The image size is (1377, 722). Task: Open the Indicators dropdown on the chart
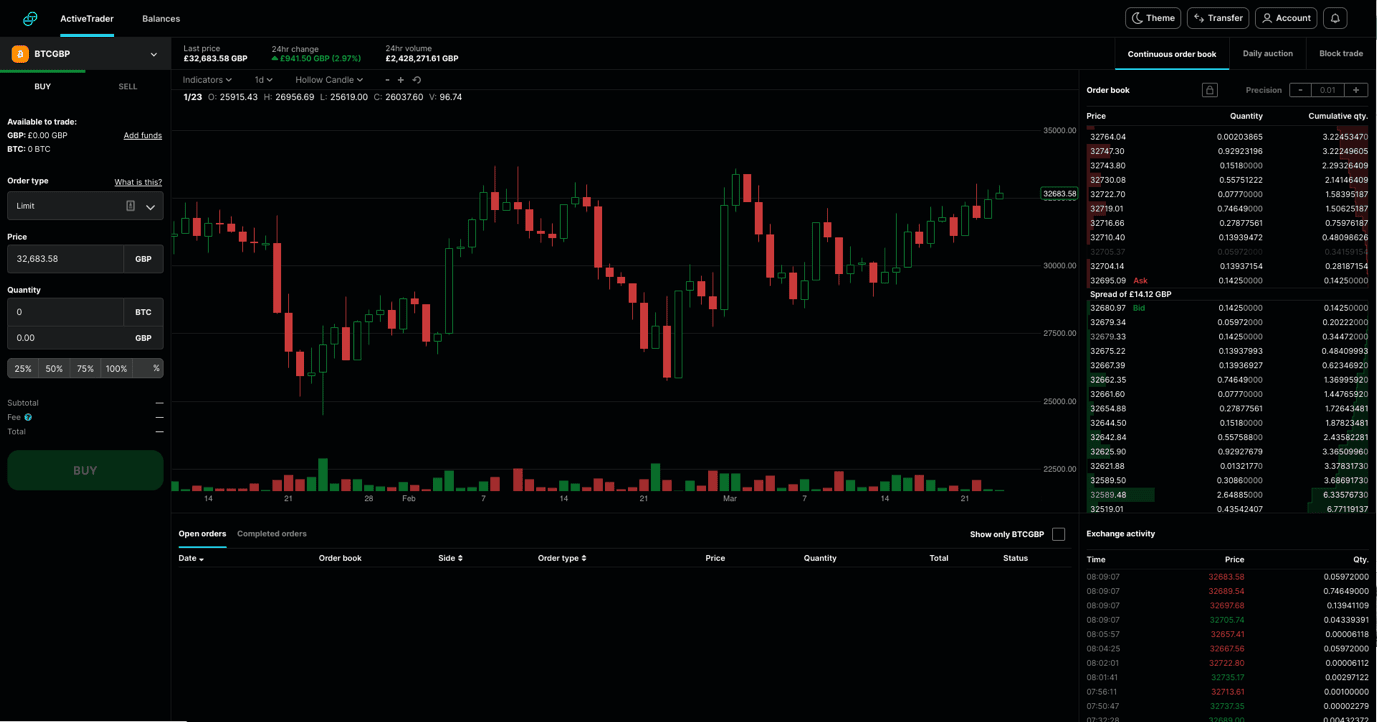pos(207,80)
